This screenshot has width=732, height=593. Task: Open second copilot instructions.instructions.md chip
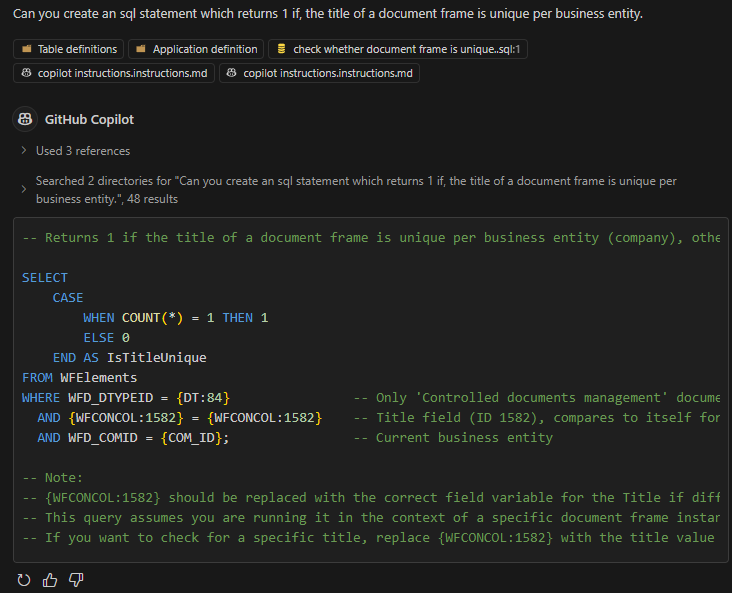click(x=319, y=73)
